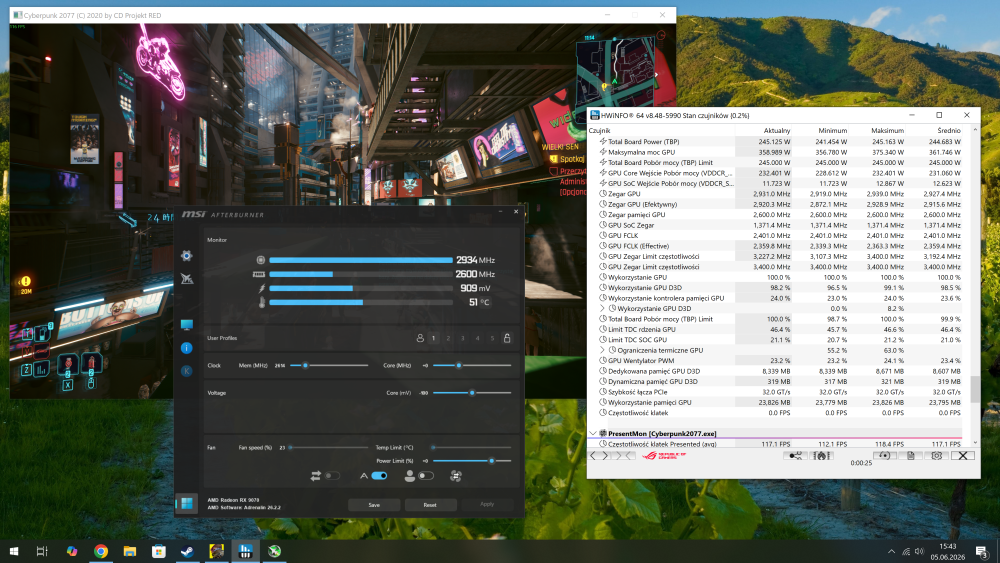Image resolution: width=1000 pixels, height=563 pixels.
Task: Click the HWiNFO save report document icon
Action: click(x=911, y=455)
